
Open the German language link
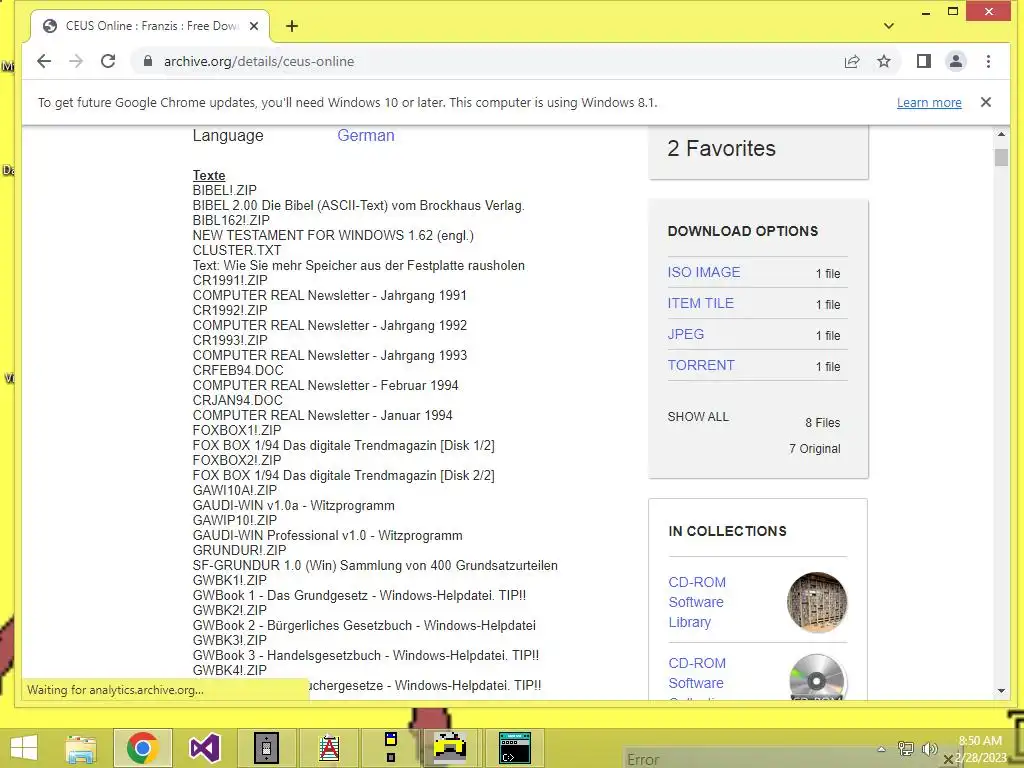(x=366, y=135)
